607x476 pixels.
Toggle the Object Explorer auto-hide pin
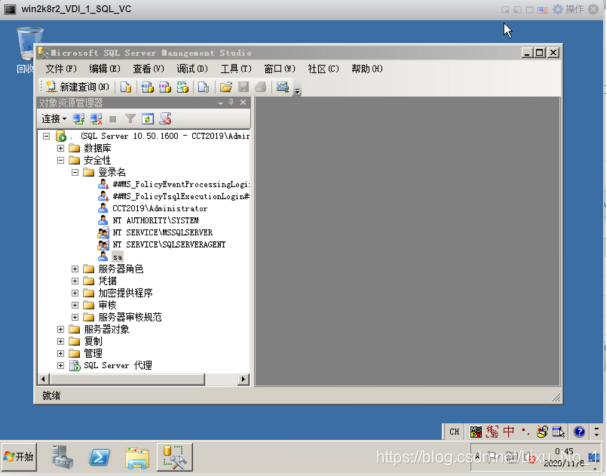tap(231, 102)
